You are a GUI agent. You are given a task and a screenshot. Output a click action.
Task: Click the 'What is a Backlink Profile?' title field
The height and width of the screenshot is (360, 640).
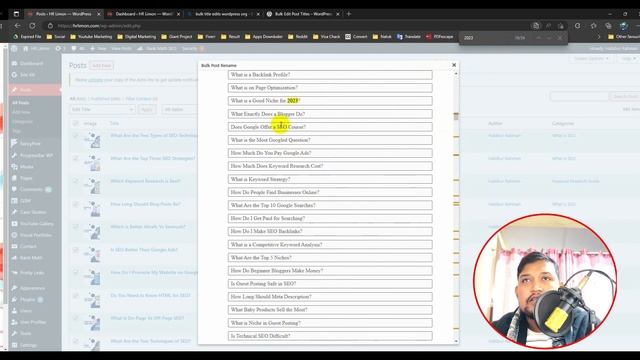click(x=330, y=75)
